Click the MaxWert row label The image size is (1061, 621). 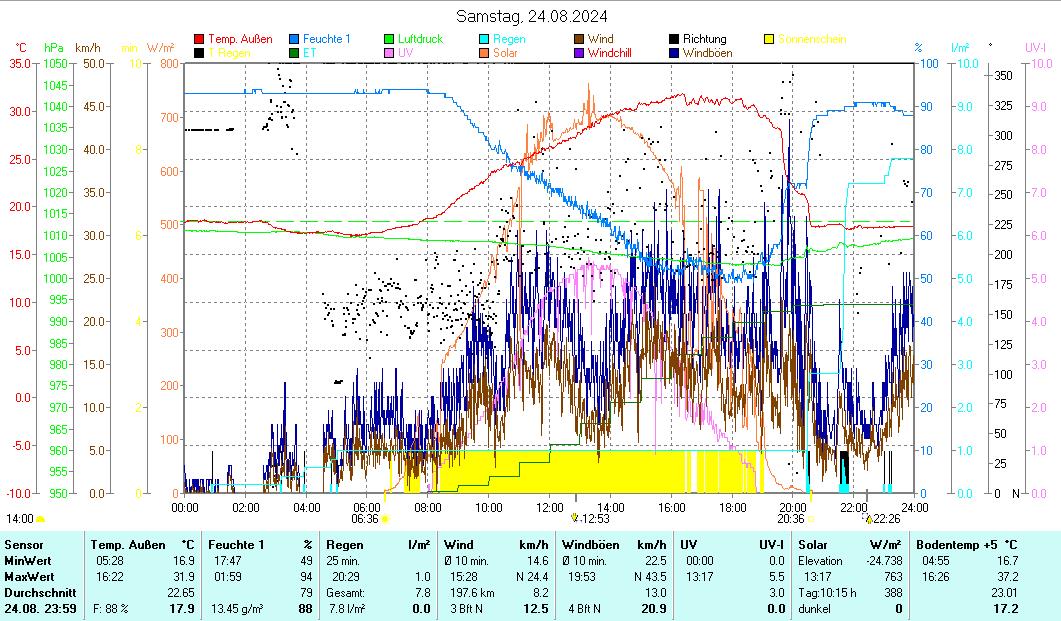coord(28,577)
